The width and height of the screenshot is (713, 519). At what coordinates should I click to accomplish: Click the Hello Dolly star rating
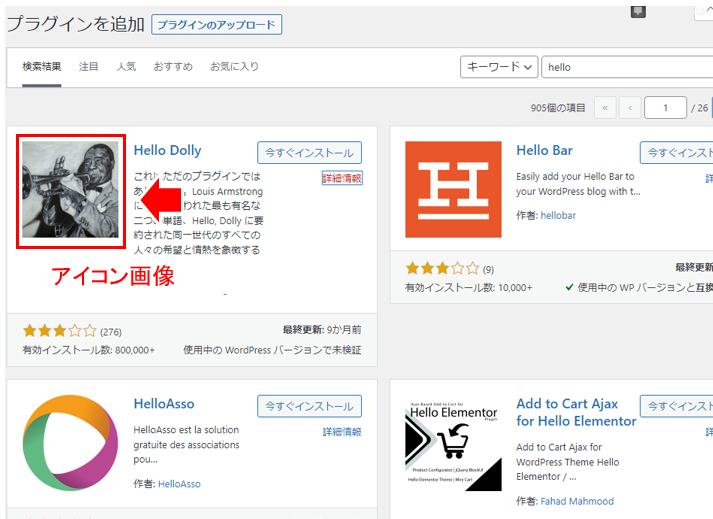pyautogui.click(x=60, y=331)
